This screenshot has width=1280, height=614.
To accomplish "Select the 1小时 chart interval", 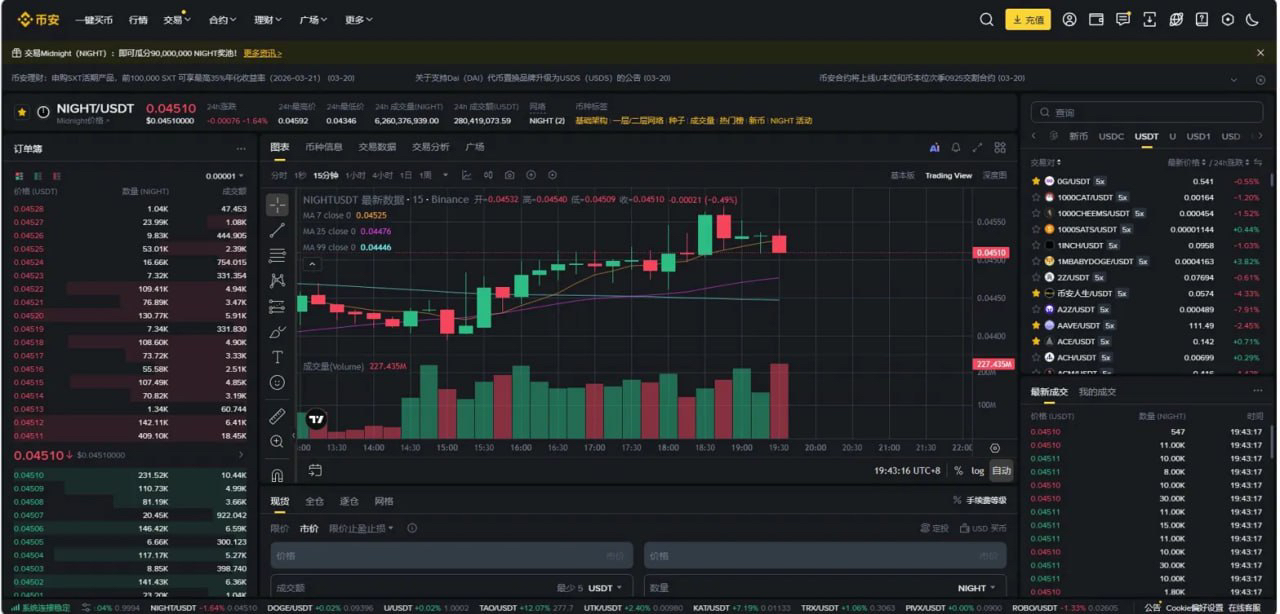I will (x=355, y=175).
